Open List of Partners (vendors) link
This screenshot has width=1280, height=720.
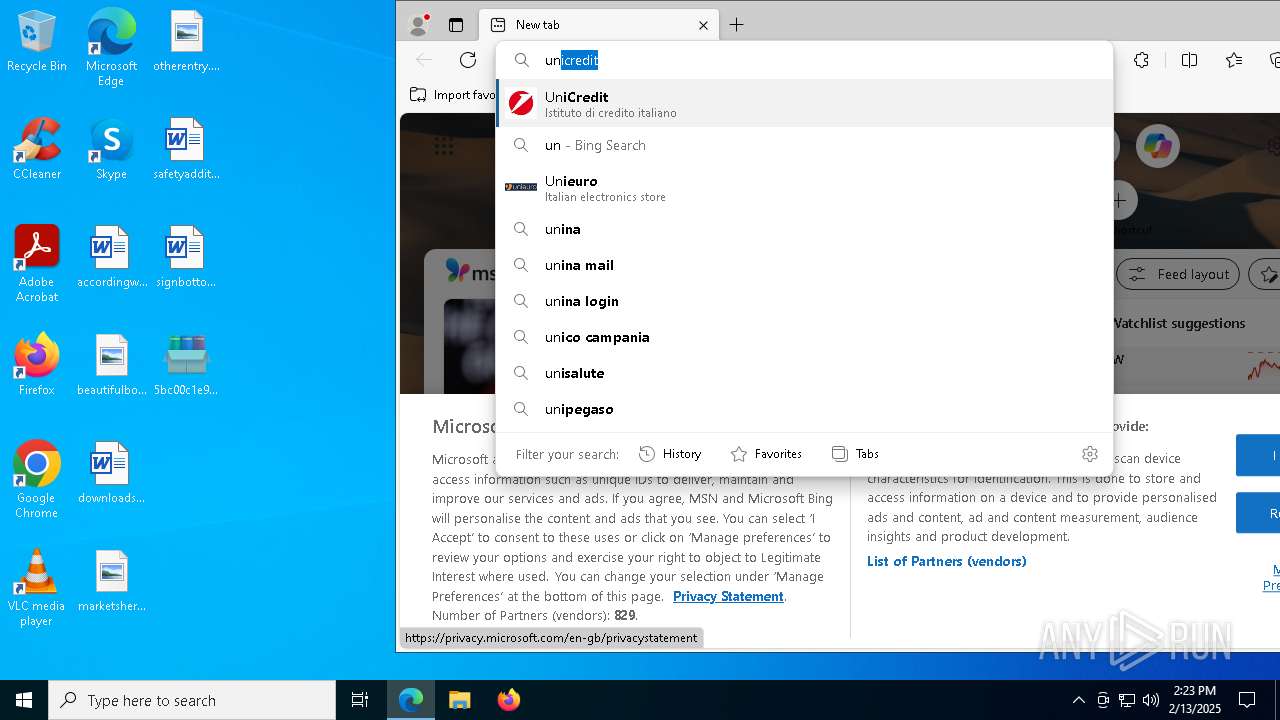click(947, 561)
